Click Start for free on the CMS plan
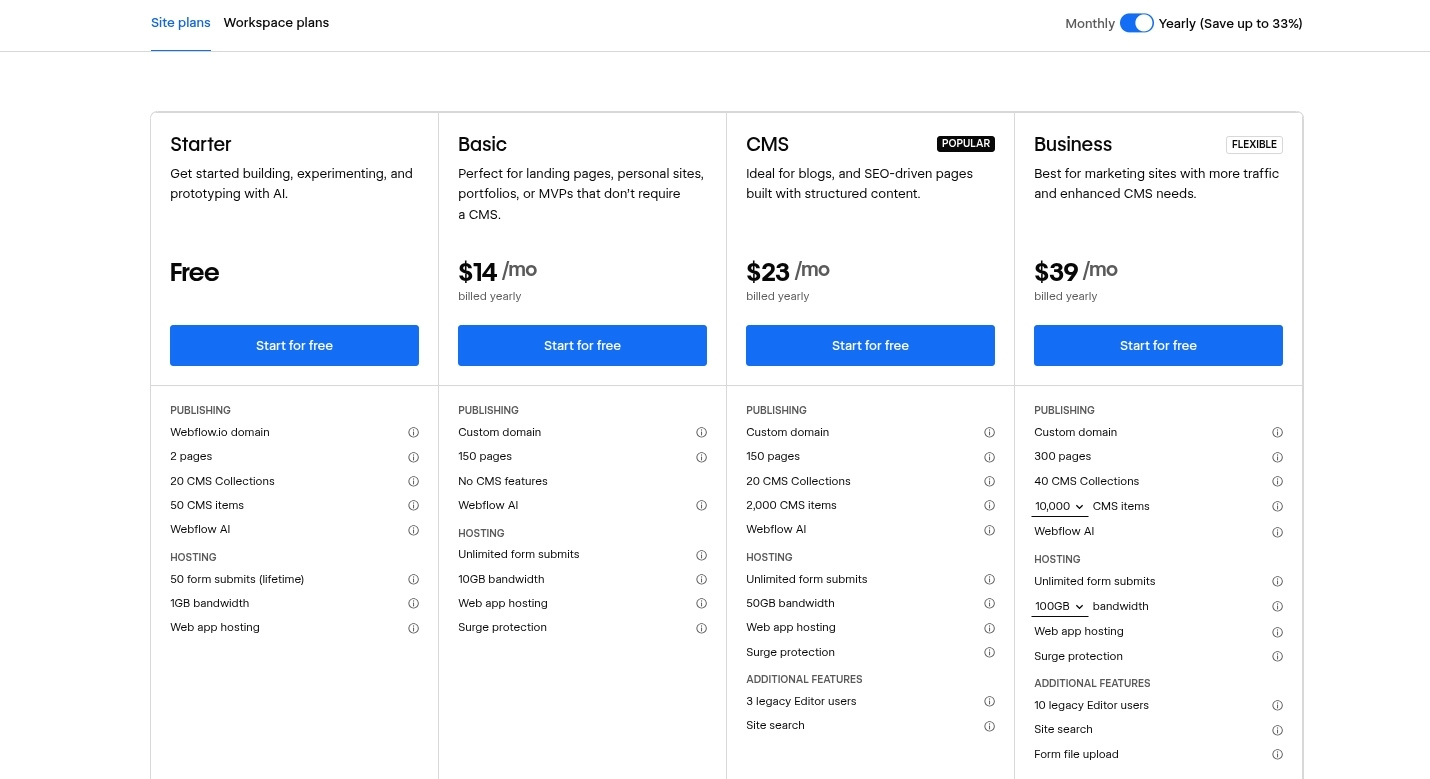Image resolution: width=1430 pixels, height=779 pixels. tap(870, 345)
